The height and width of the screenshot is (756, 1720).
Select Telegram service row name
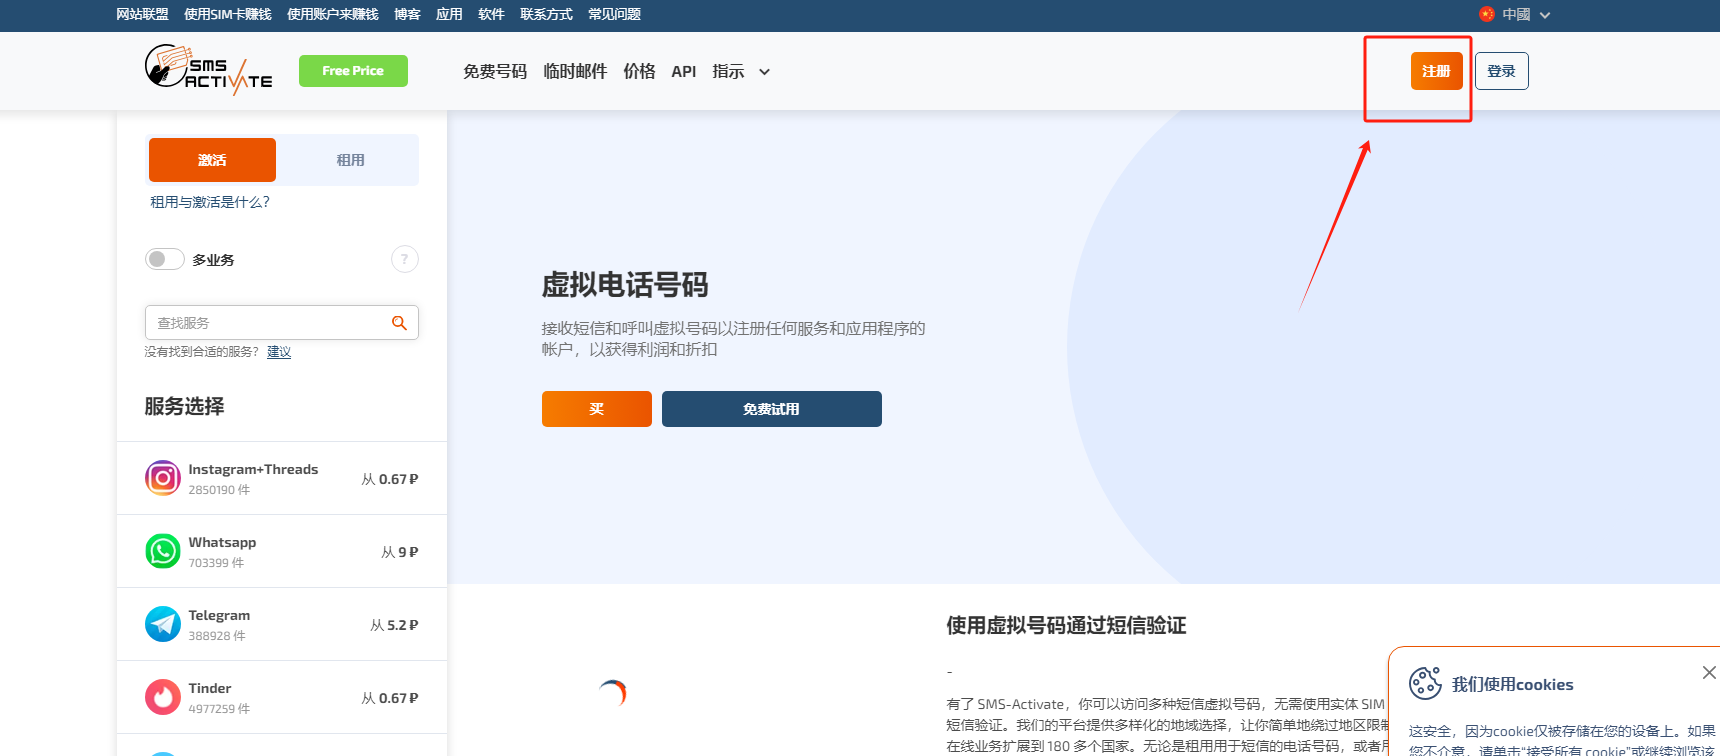(219, 615)
